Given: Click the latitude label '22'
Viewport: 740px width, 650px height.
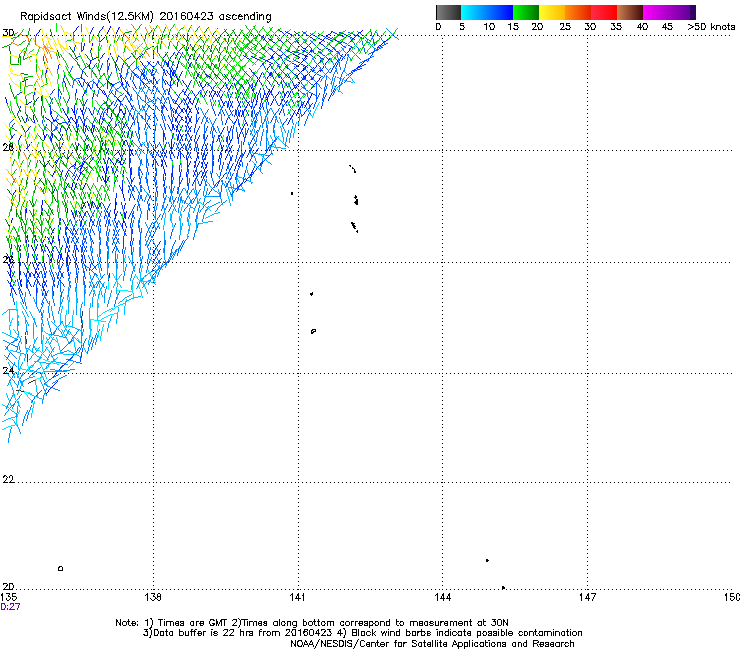Looking at the screenshot, I should [8, 480].
